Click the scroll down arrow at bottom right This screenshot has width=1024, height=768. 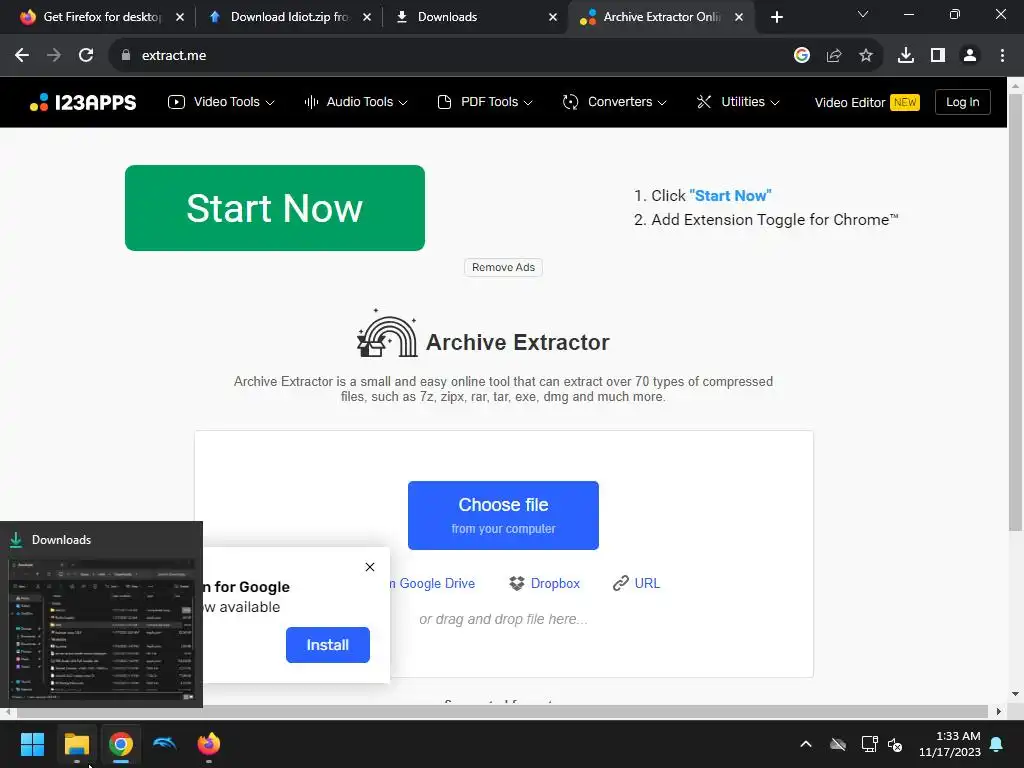pyautogui.click(x=1016, y=694)
